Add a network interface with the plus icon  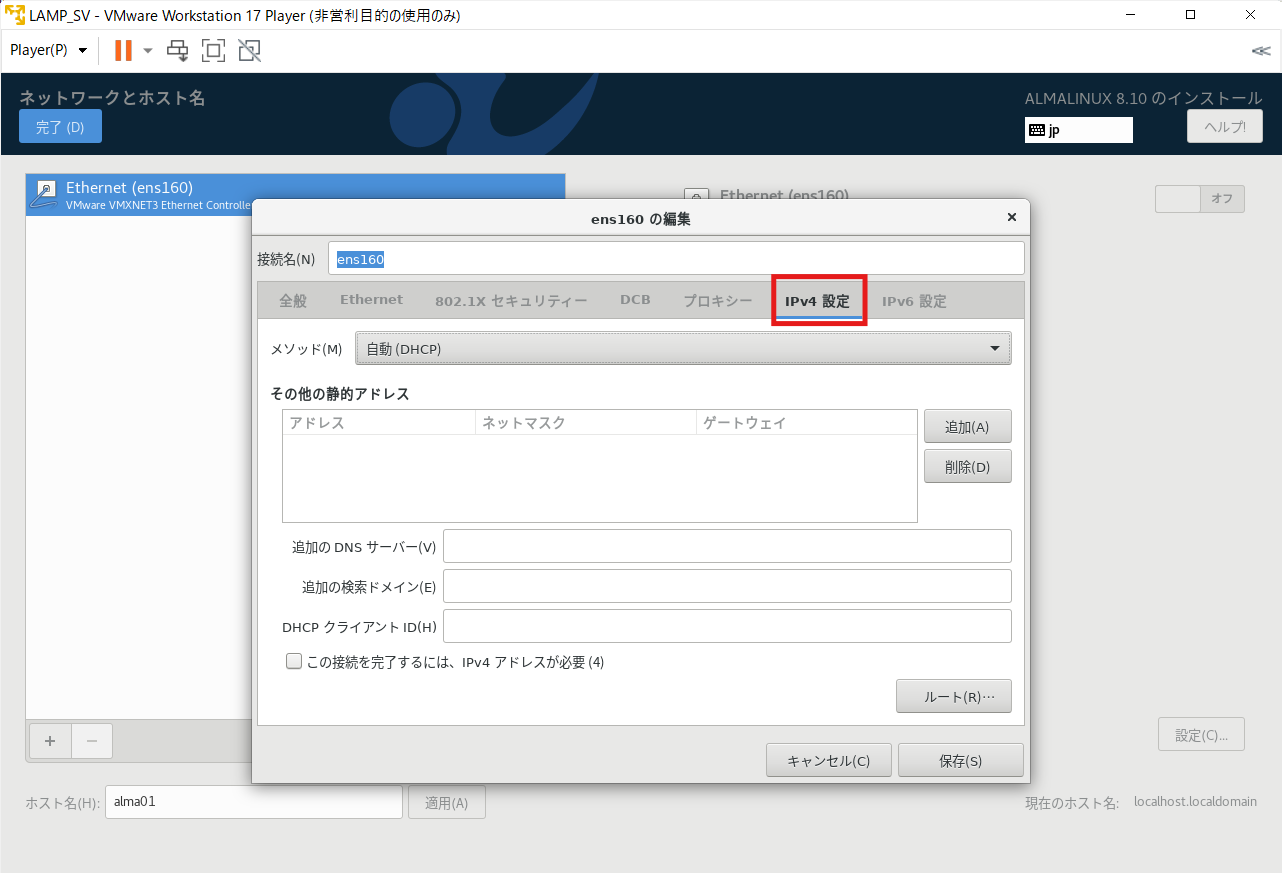(x=50, y=741)
